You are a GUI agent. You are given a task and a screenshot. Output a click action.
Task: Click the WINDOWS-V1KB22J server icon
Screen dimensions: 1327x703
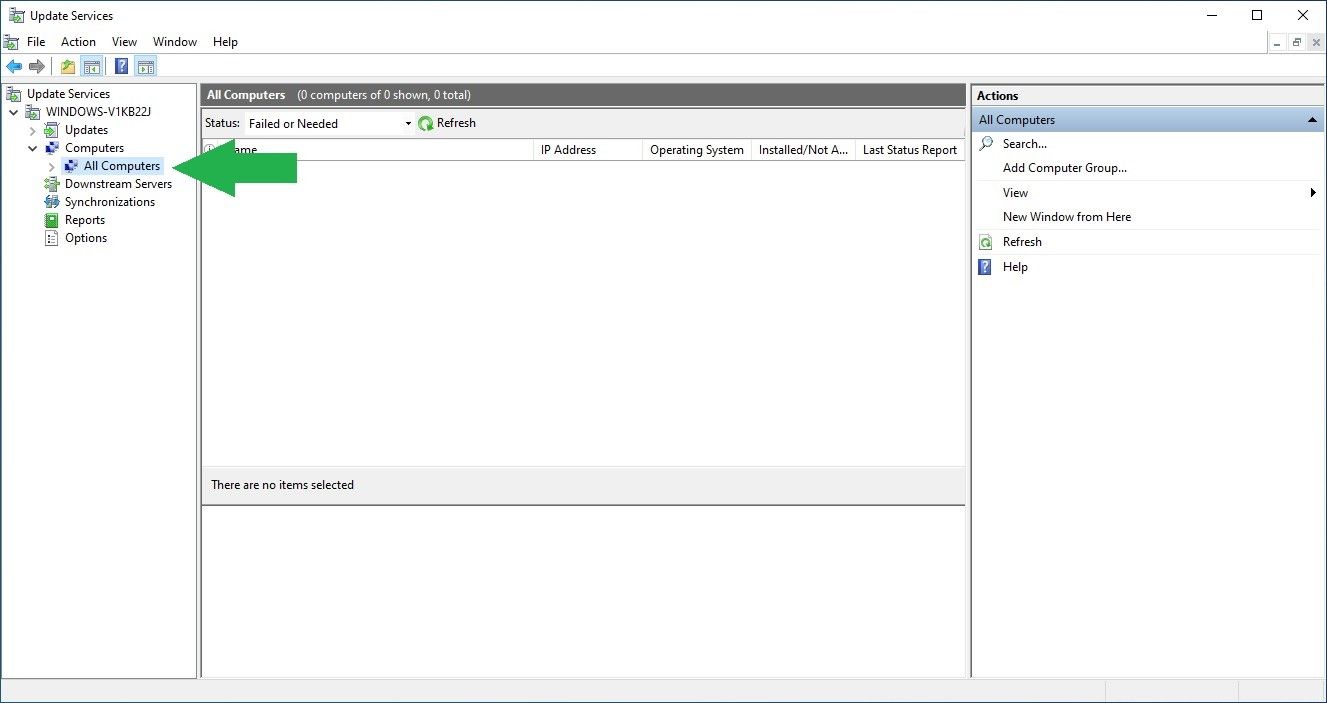coord(33,112)
